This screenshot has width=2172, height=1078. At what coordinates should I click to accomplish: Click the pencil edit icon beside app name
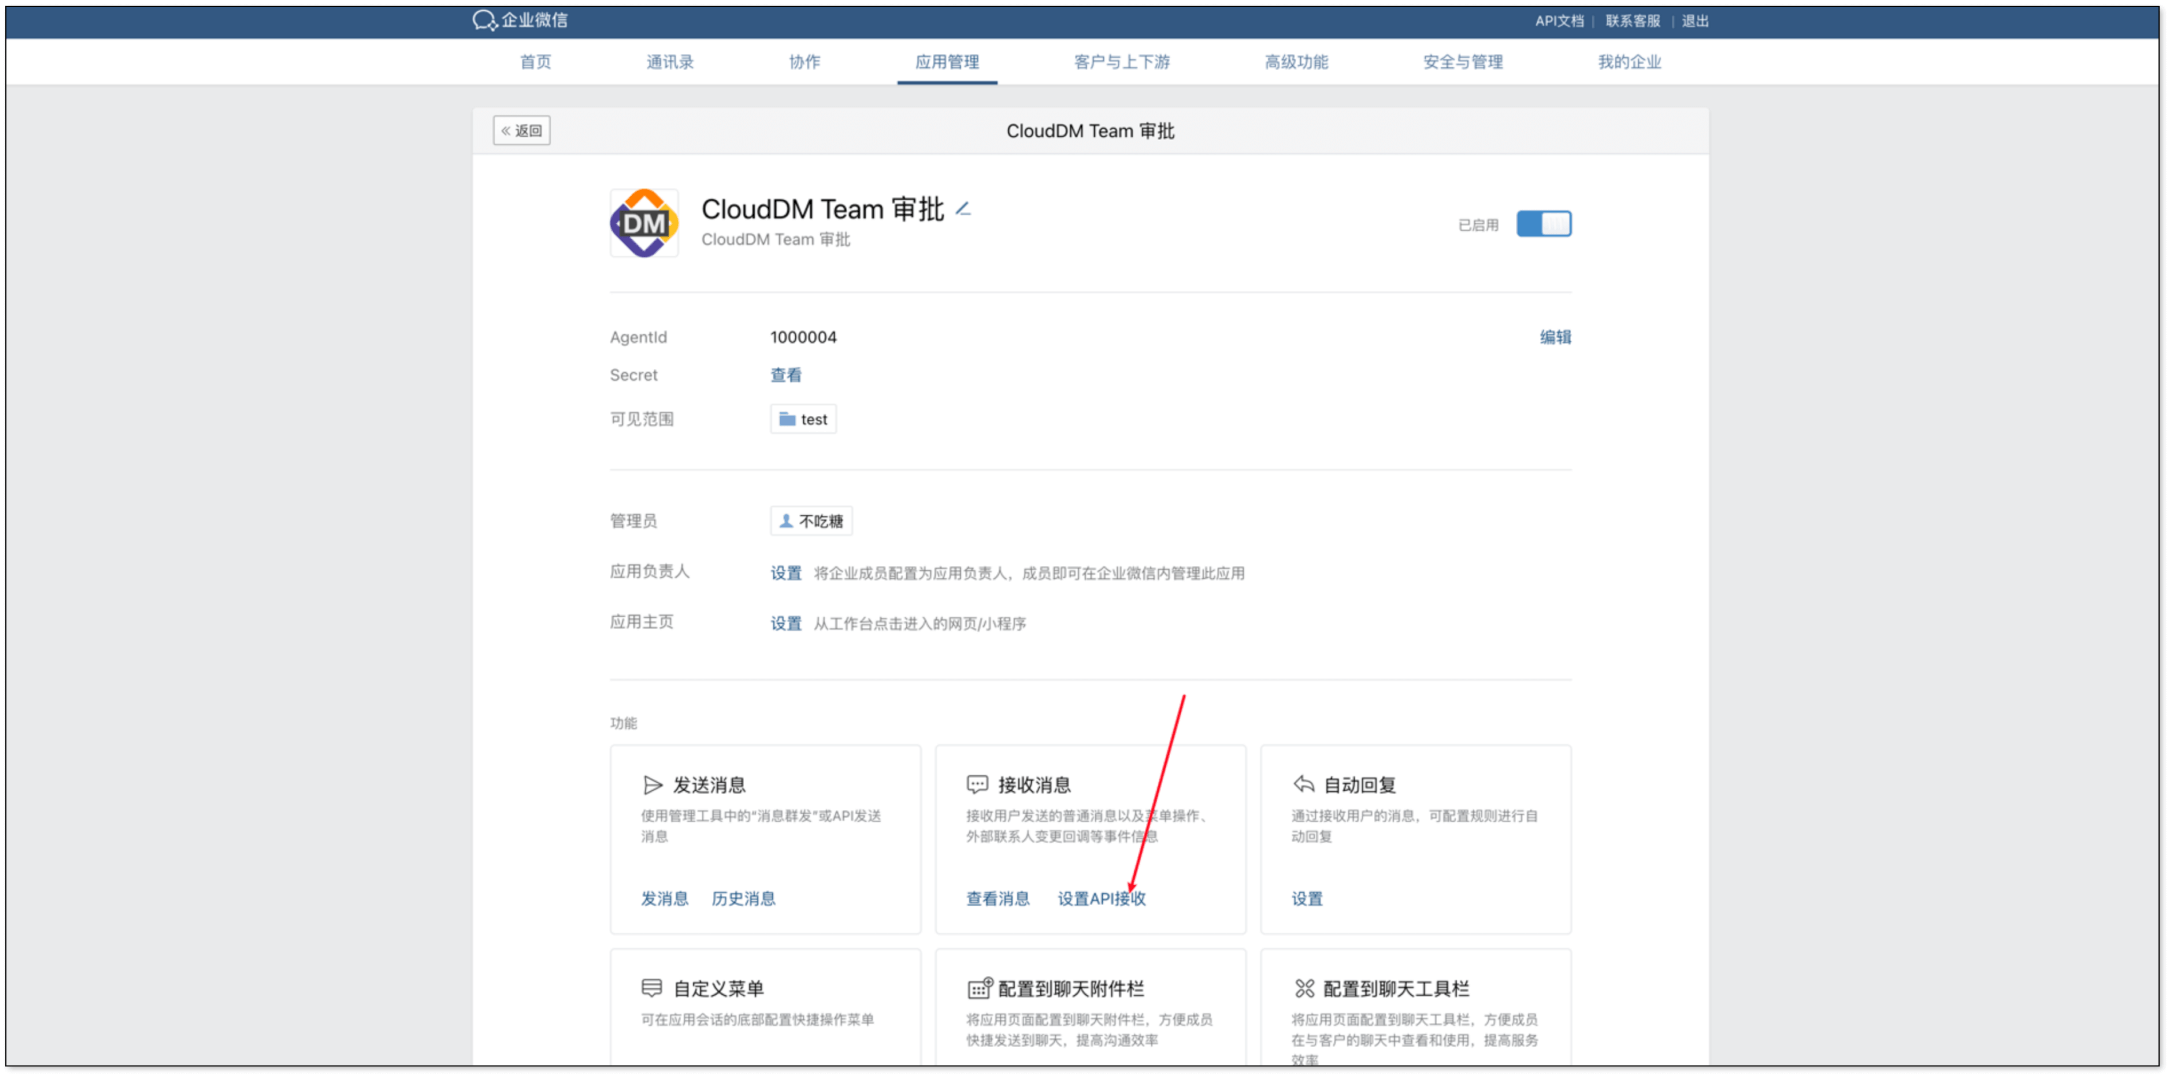pos(963,209)
